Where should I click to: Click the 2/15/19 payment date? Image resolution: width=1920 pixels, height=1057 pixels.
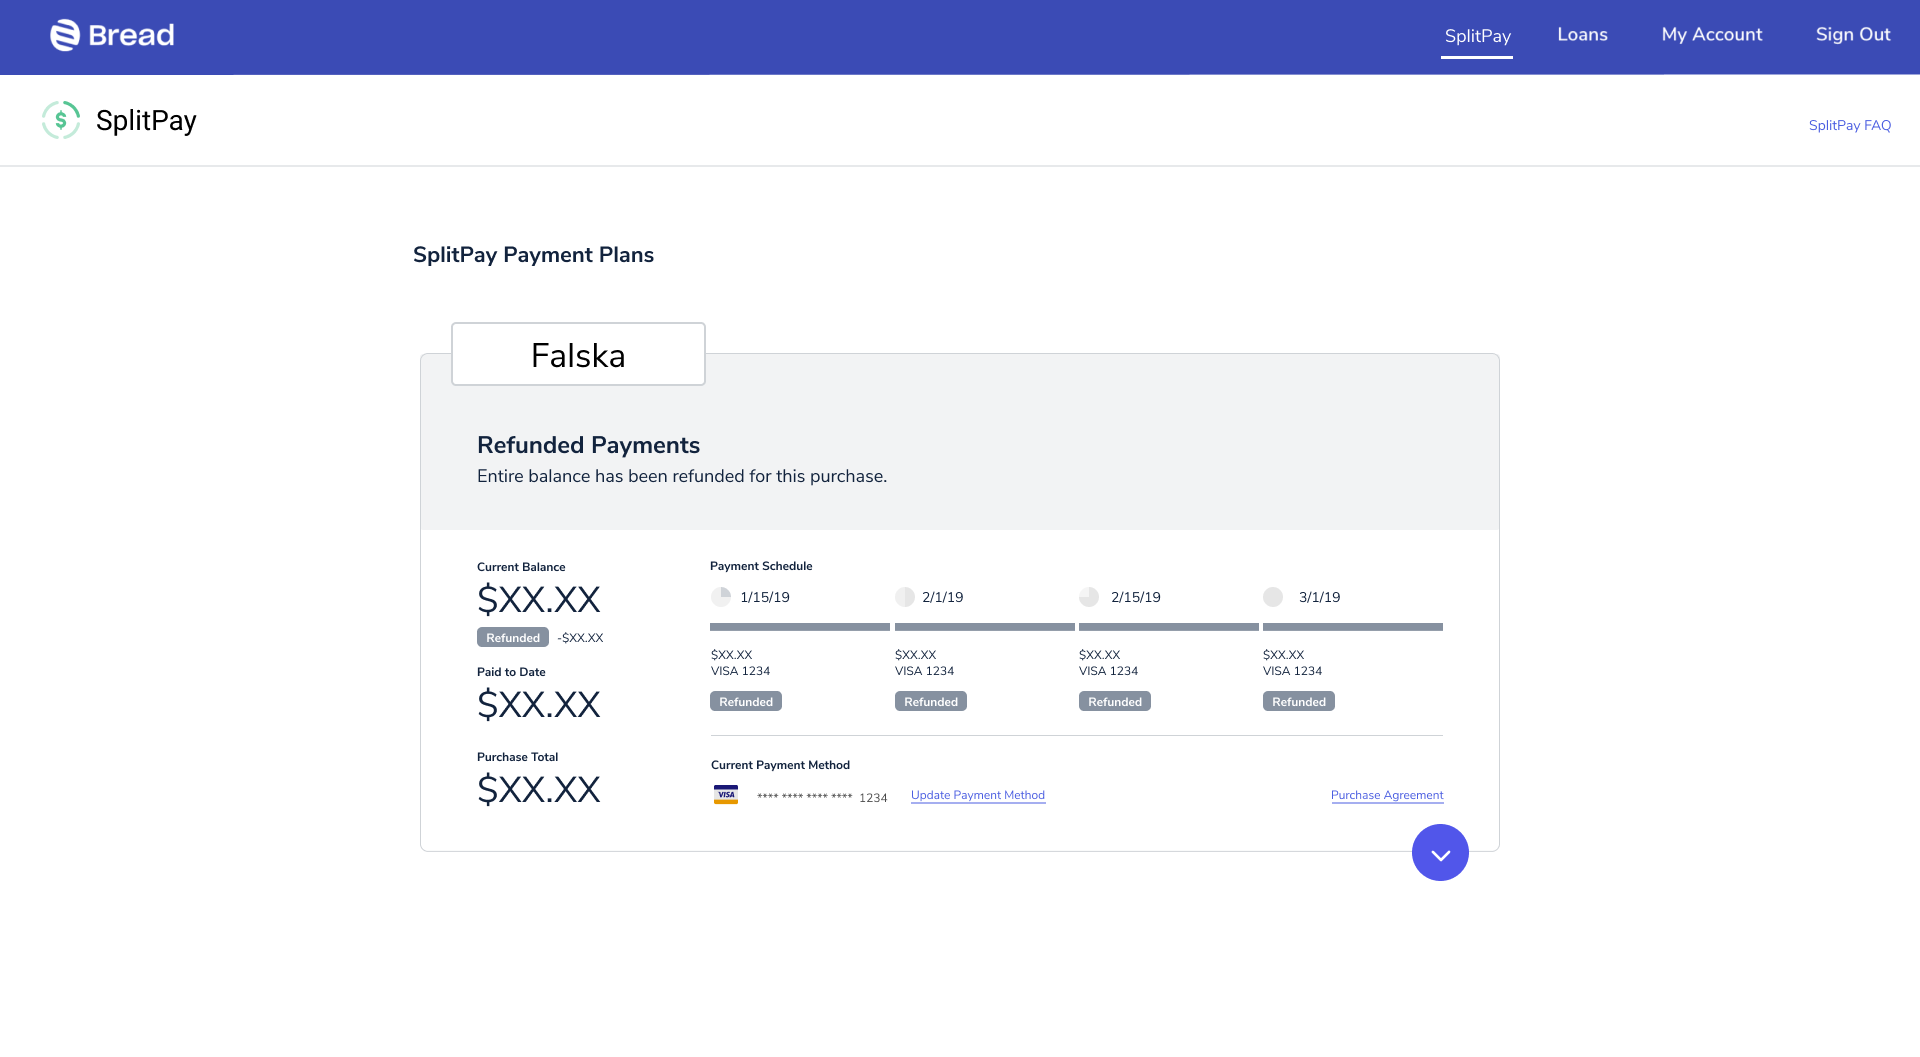[1136, 597]
